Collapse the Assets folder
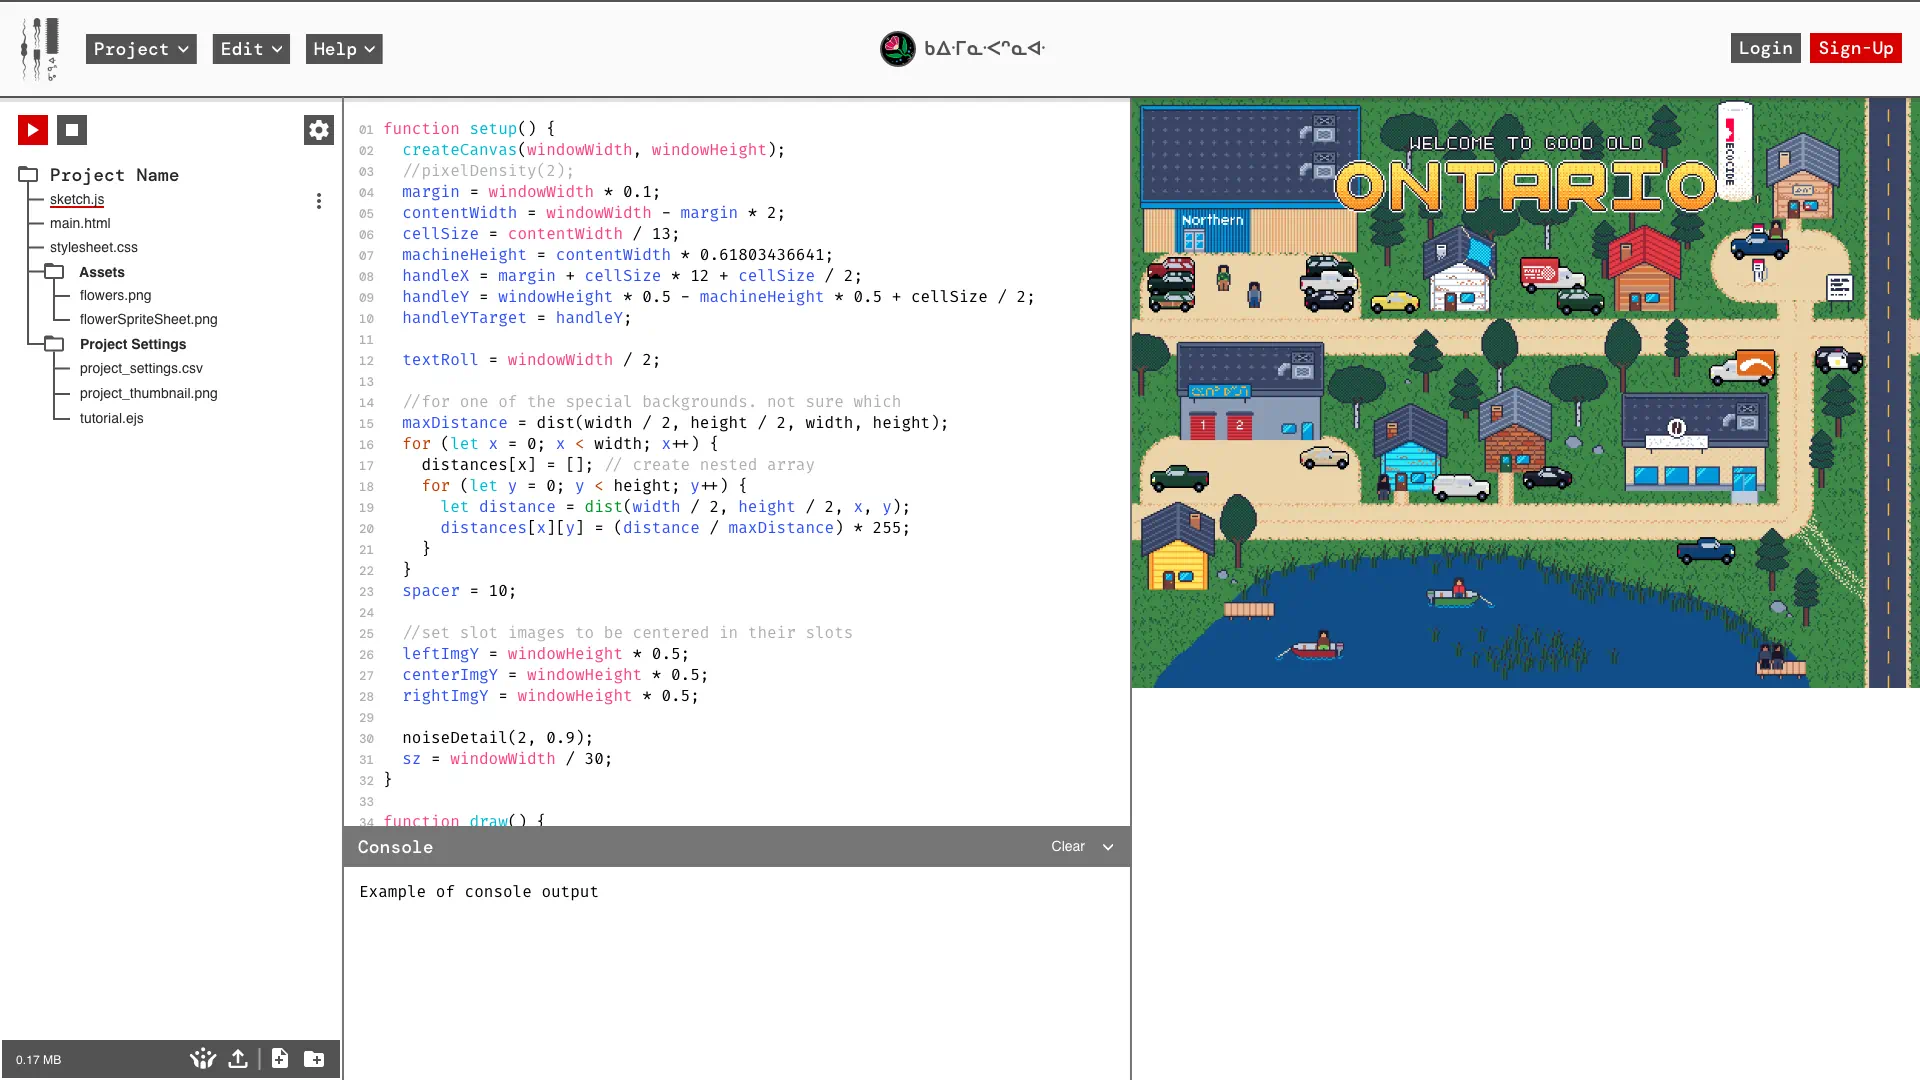The image size is (1920, 1080). 53,270
